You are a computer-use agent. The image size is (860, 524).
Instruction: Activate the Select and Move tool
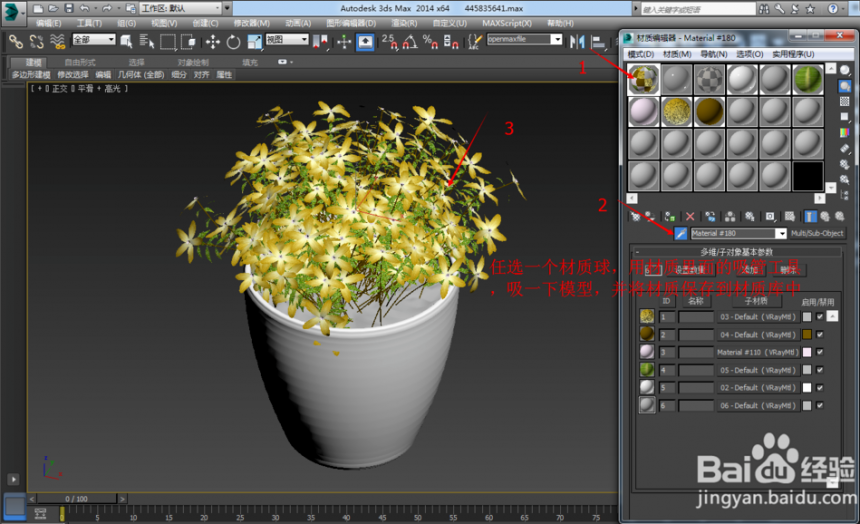[x=213, y=42]
